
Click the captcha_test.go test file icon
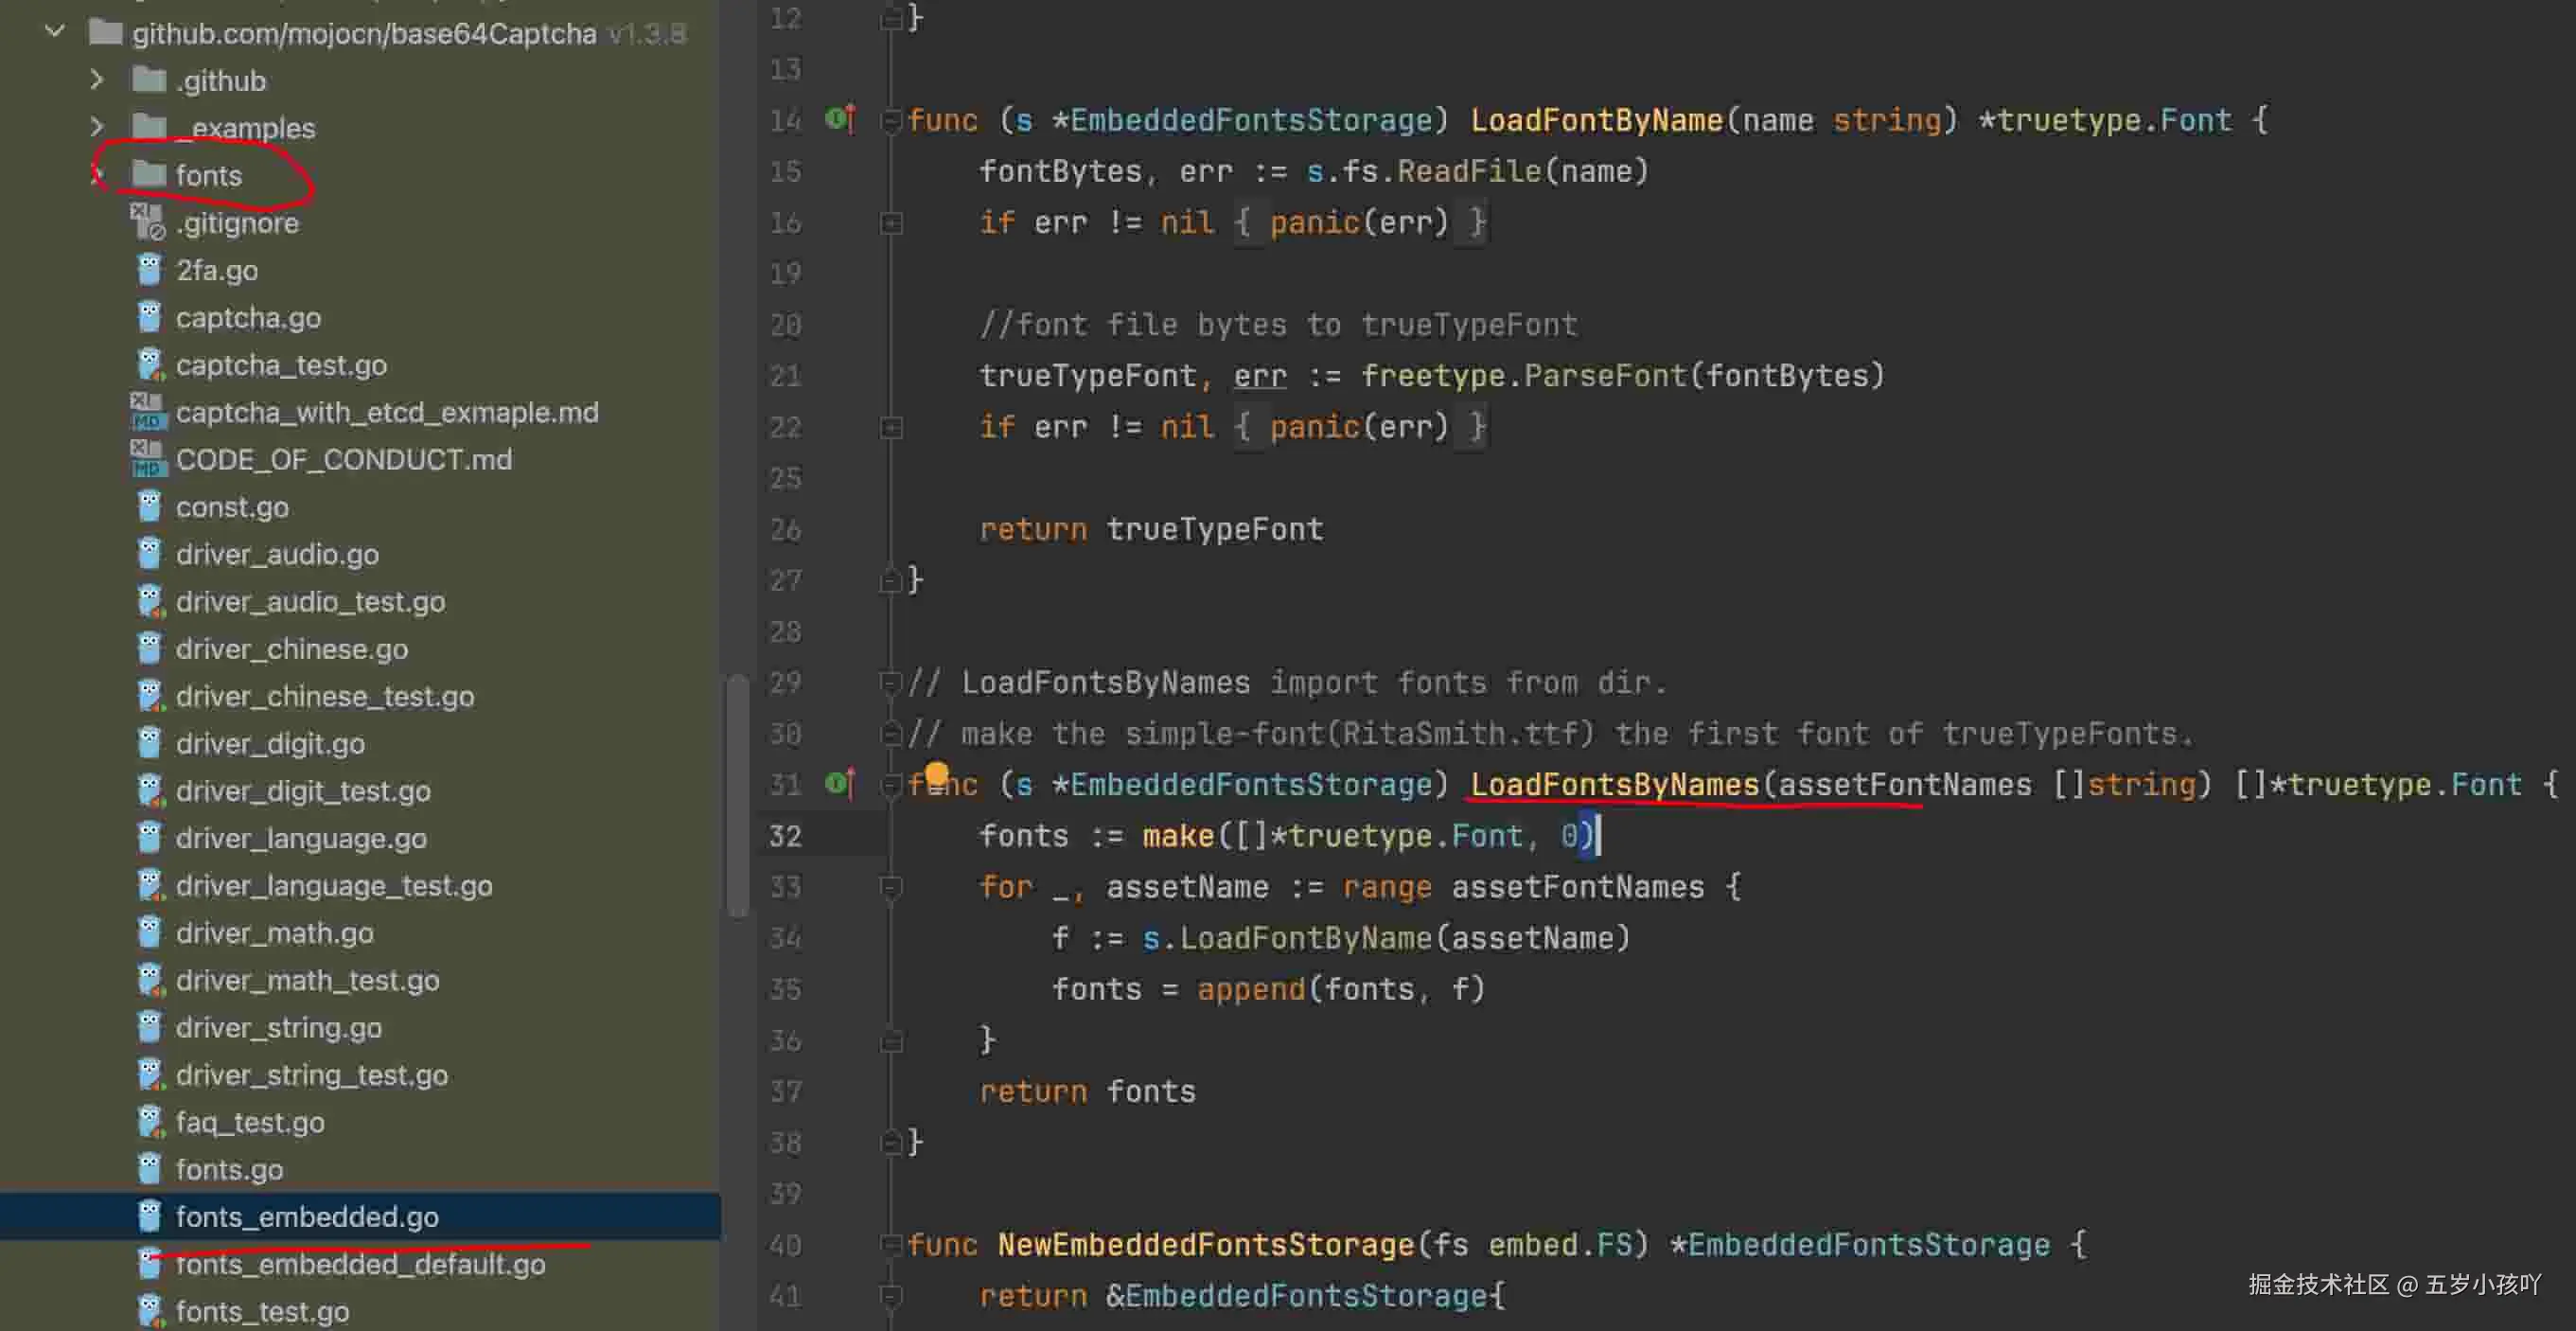coord(150,365)
